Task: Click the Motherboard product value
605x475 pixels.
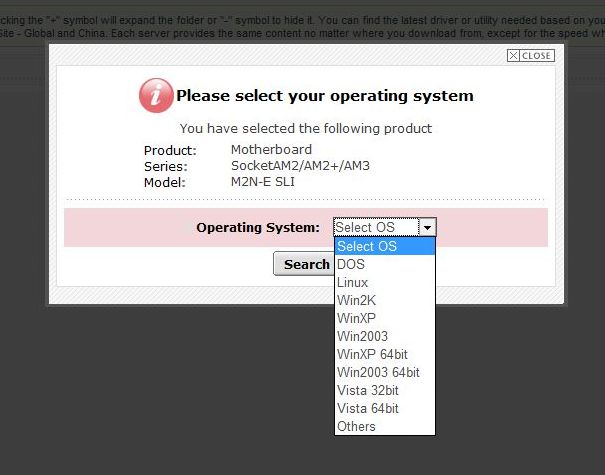Action: [x=271, y=149]
